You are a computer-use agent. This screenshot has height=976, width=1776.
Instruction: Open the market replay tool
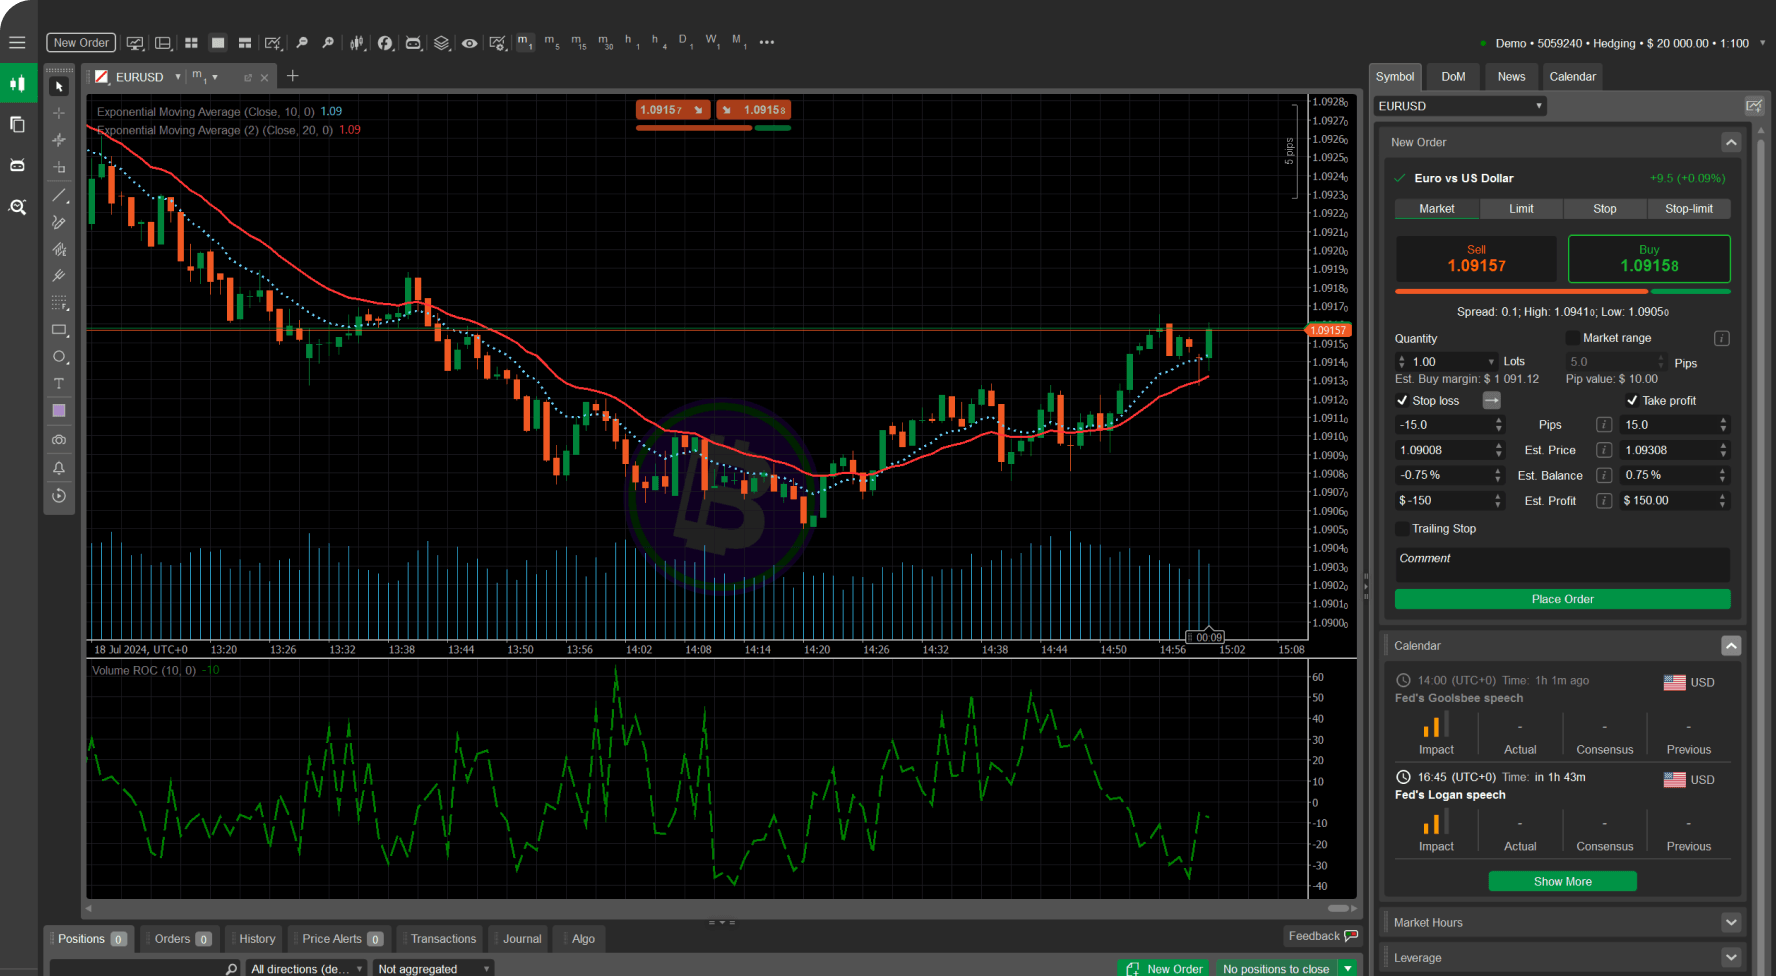point(59,496)
